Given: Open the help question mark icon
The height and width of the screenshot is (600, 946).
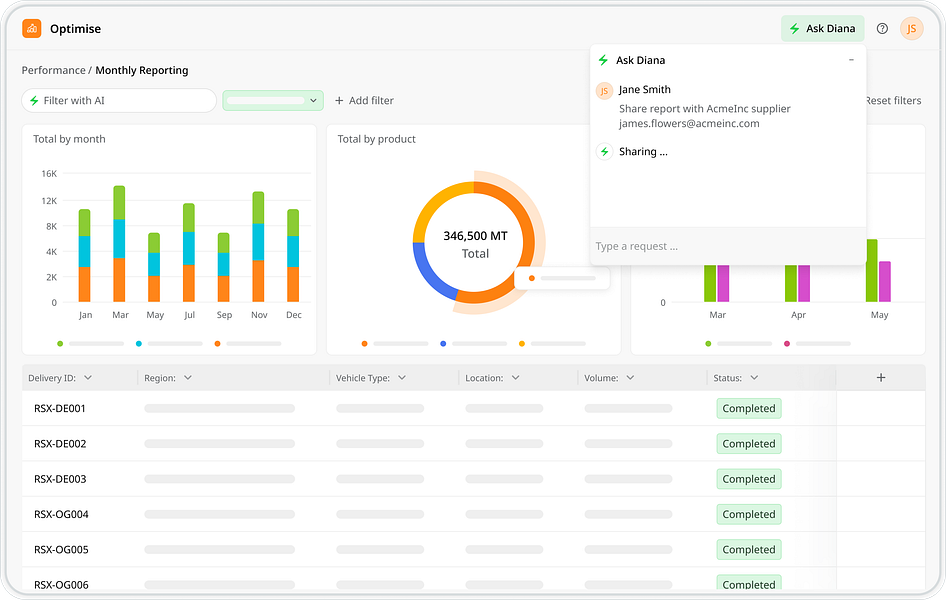Looking at the screenshot, I should [x=882, y=28].
